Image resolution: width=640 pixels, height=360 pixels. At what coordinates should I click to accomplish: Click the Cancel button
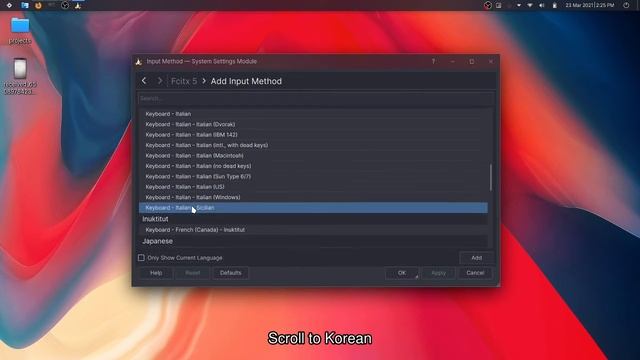[475, 273]
